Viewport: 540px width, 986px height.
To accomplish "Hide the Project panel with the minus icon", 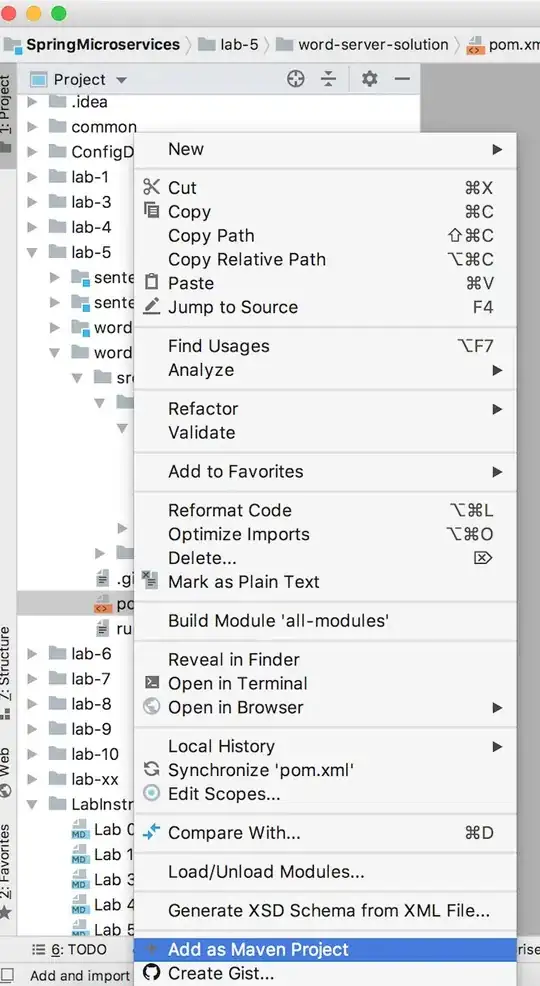I will pyautogui.click(x=402, y=79).
